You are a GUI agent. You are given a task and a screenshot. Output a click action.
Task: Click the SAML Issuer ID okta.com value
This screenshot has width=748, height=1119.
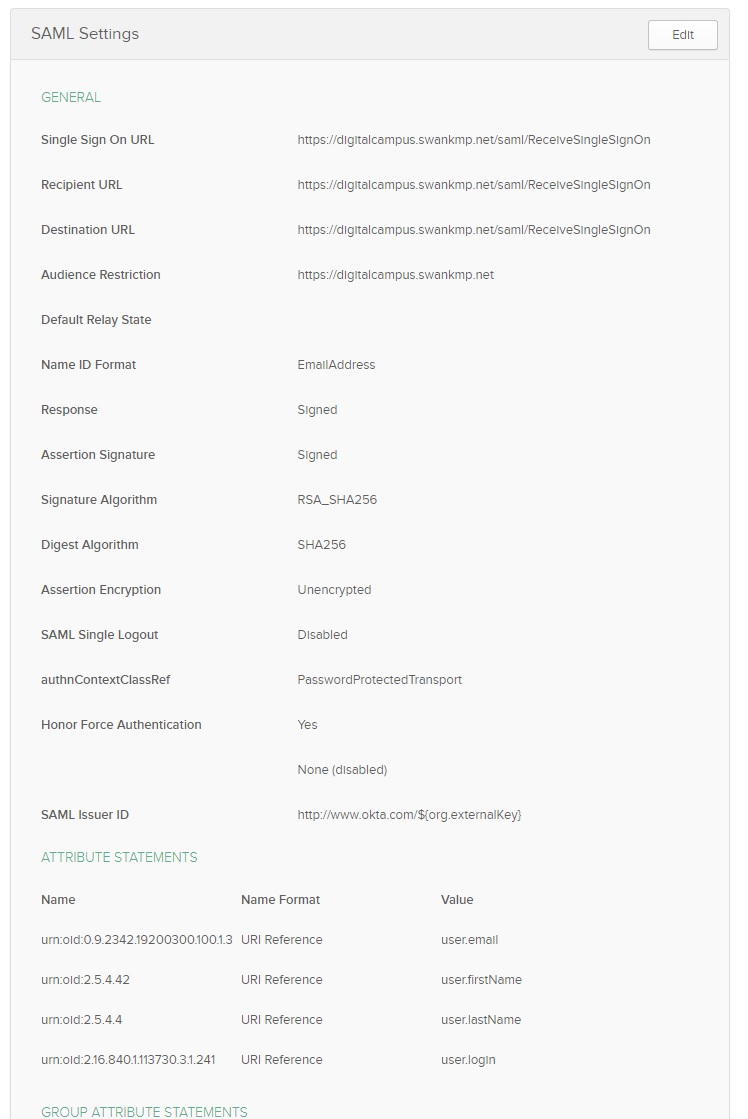(x=409, y=815)
